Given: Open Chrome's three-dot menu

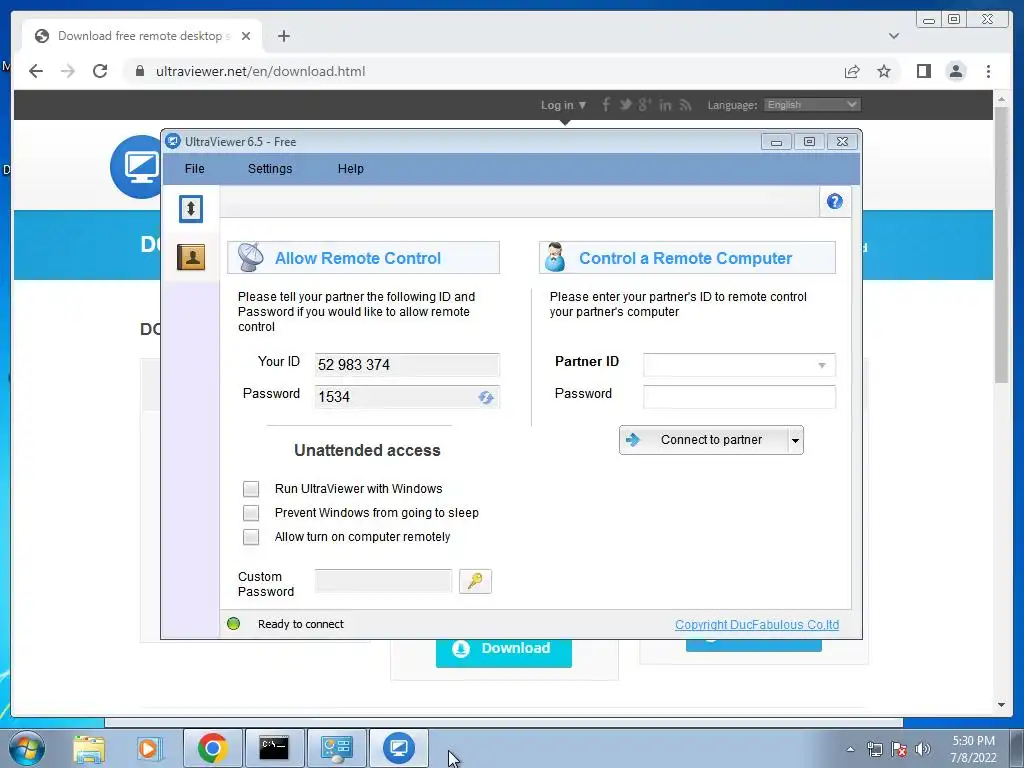Looking at the screenshot, I should point(988,71).
